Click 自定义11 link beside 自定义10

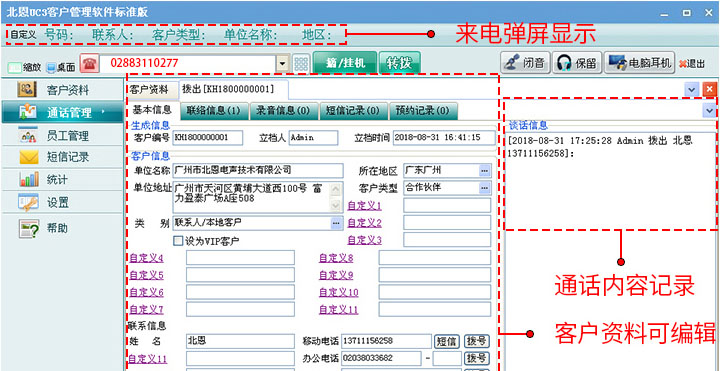click(338, 310)
